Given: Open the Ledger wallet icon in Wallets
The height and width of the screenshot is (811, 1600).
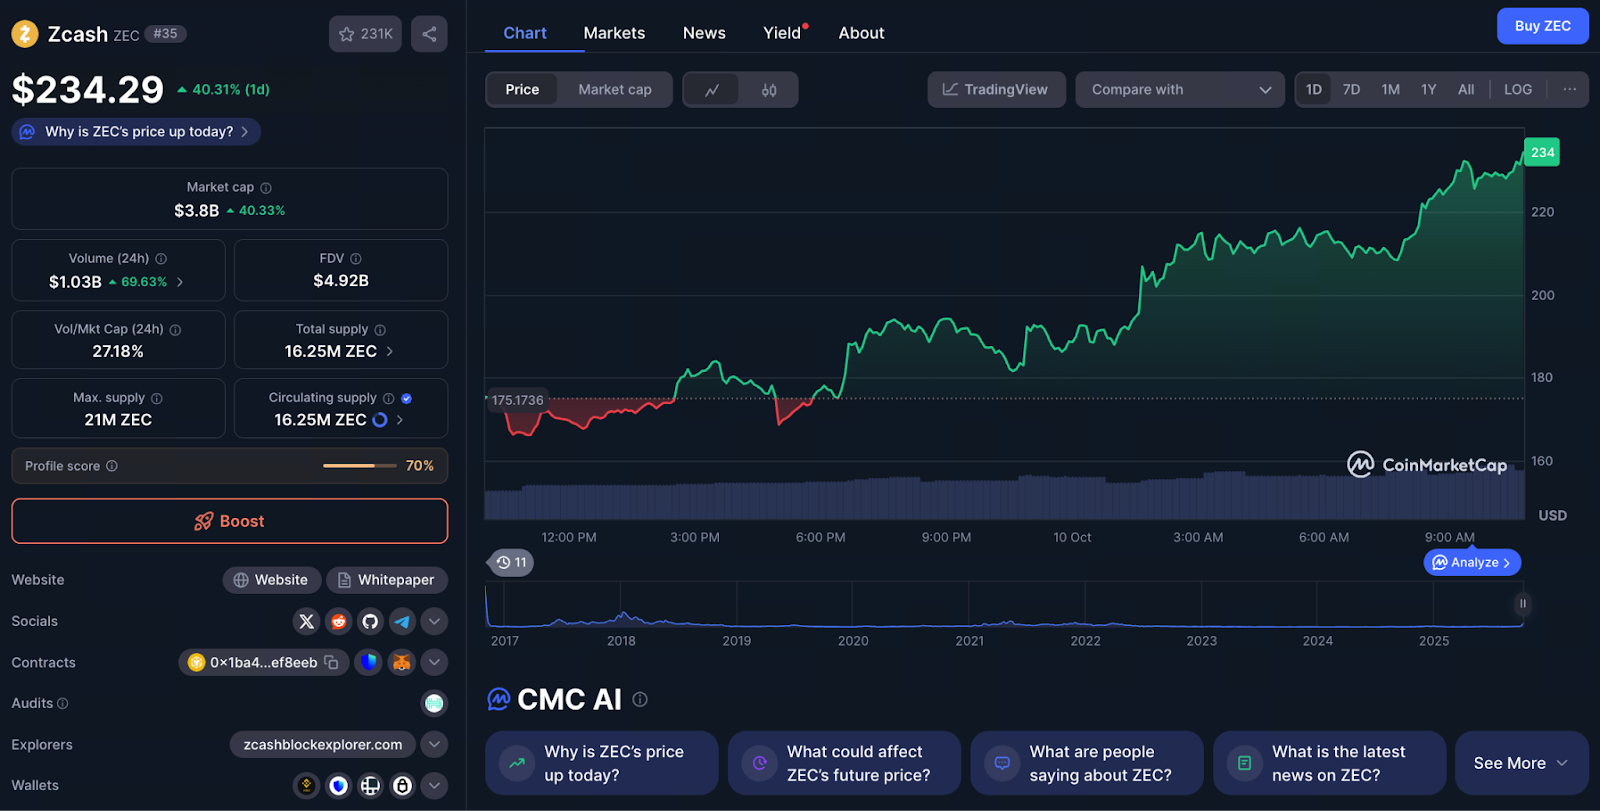Looking at the screenshot, I should (371, 786).
